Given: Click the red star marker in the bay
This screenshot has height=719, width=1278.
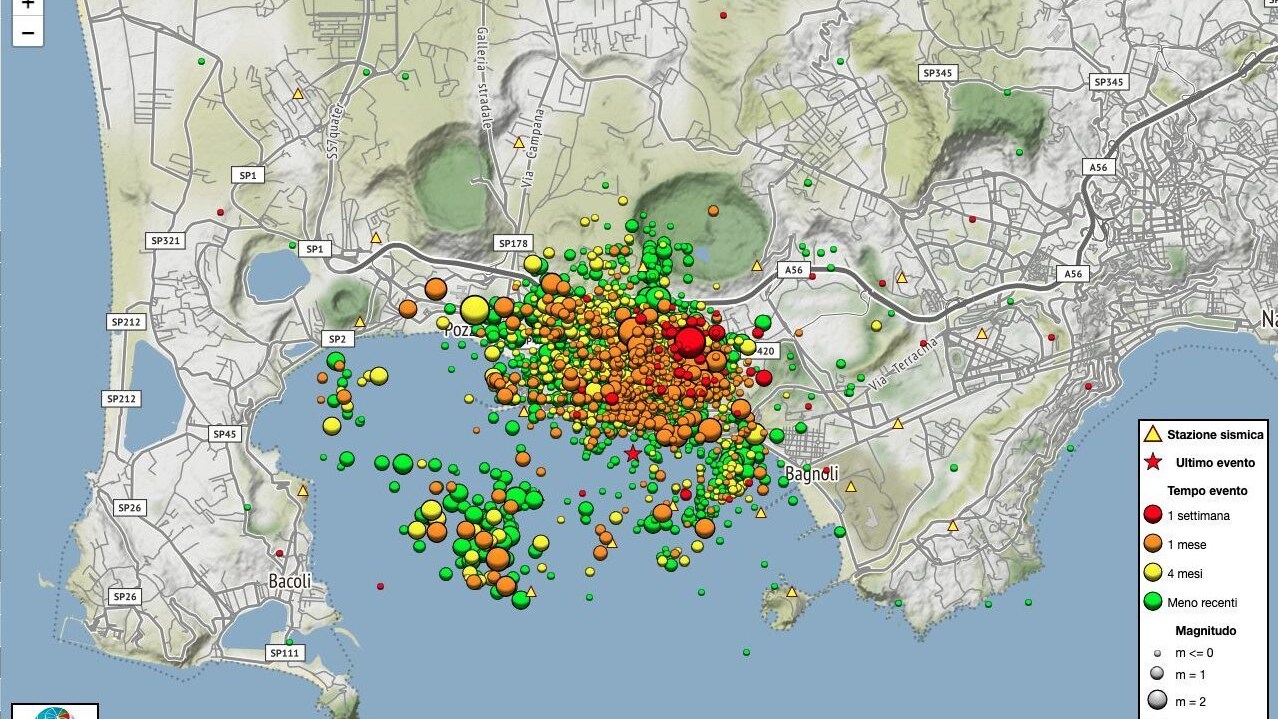Looking at the screenshot, I should coord(632,454).
